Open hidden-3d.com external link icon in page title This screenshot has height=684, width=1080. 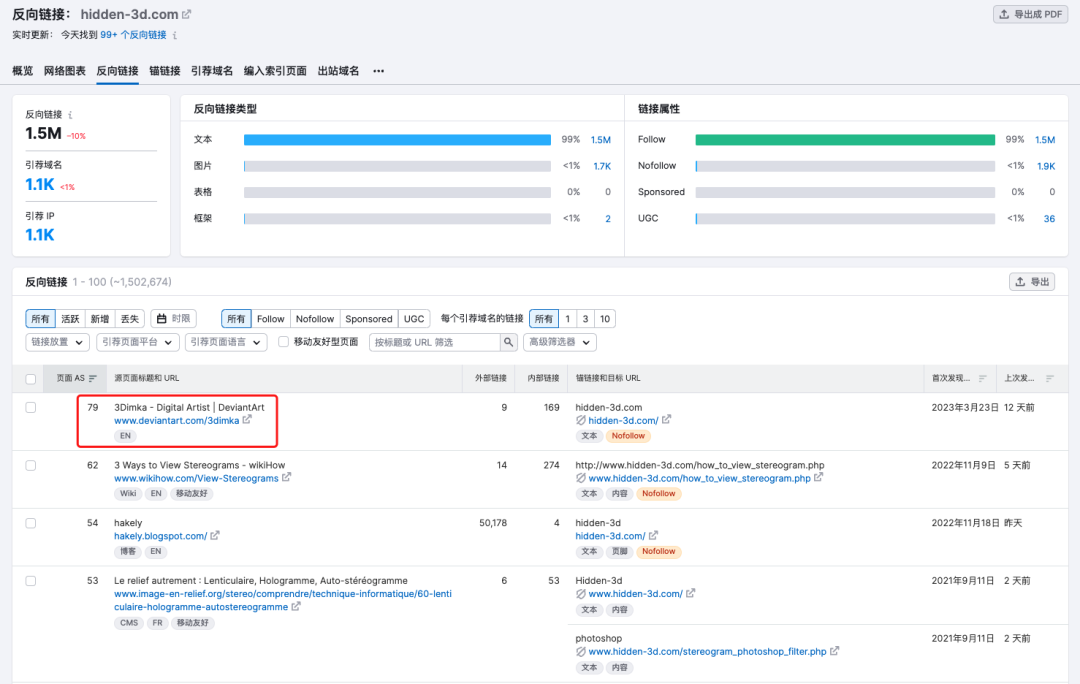(187, 14)
